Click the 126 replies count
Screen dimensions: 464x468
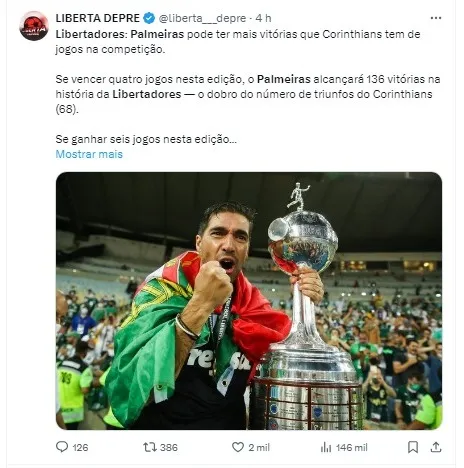pos(80,447)
